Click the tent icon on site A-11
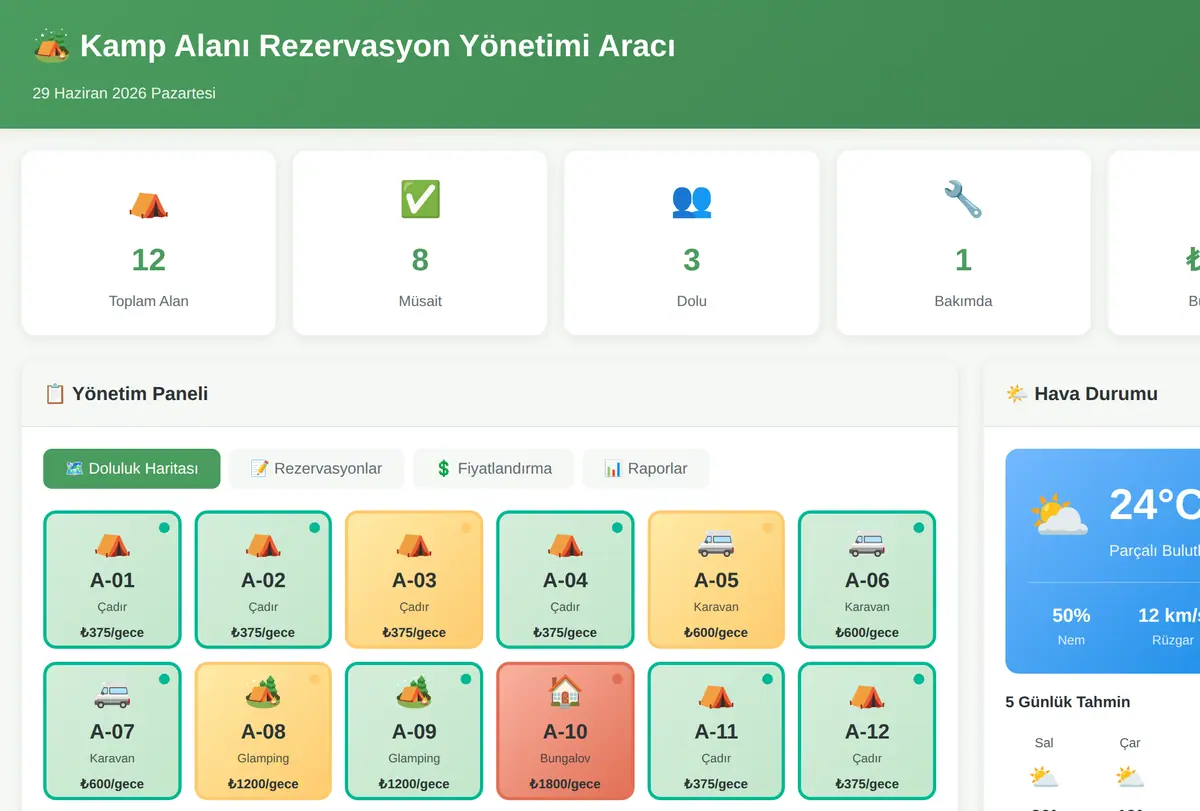Viewport: 1200px width, 811px height. tap(716, 695)
